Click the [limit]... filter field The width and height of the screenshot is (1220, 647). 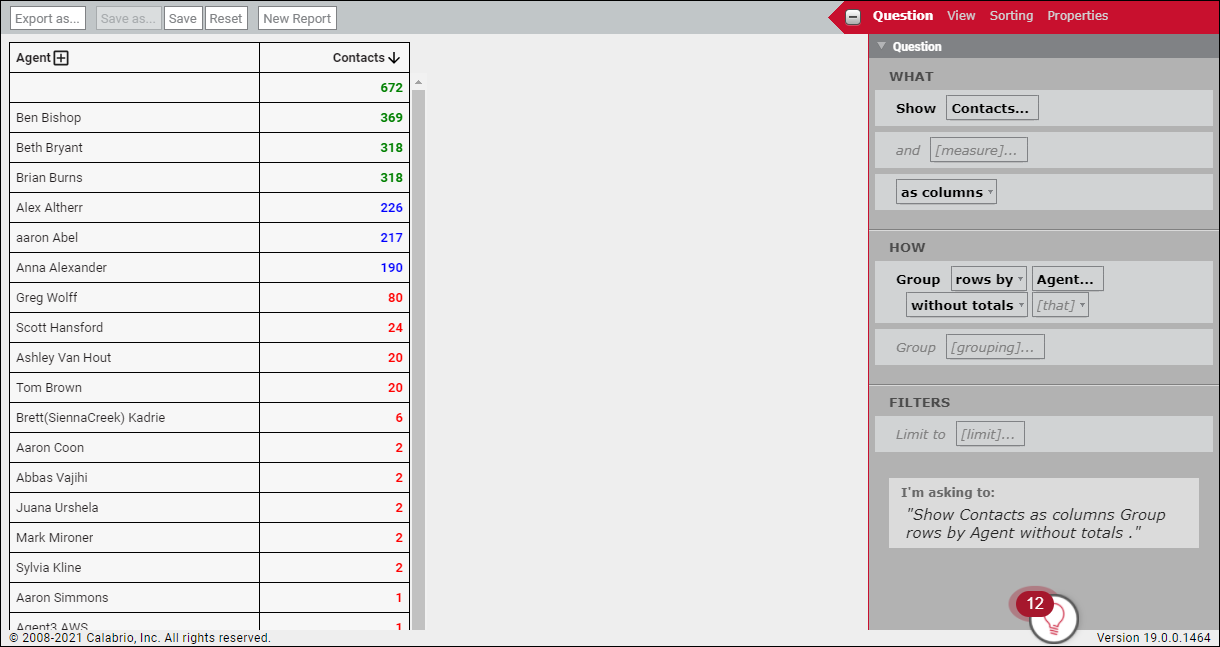(989, 434)
